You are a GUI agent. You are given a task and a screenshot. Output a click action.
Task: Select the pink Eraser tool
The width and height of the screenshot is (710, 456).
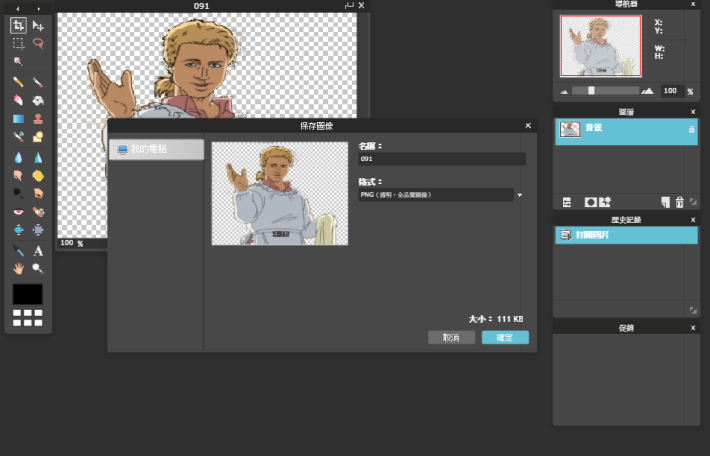pos(18,100)
